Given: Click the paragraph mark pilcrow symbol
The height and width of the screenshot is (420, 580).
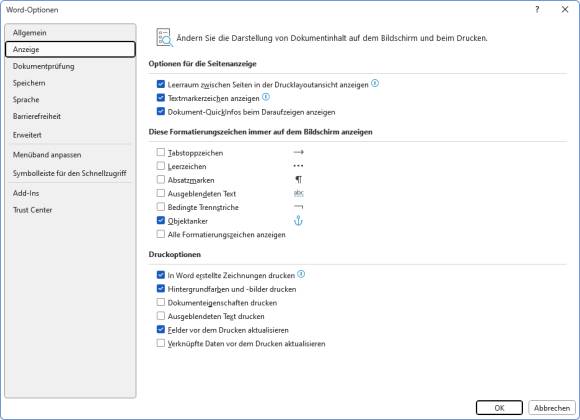Looking at the screenshot, I should point(298,179).
